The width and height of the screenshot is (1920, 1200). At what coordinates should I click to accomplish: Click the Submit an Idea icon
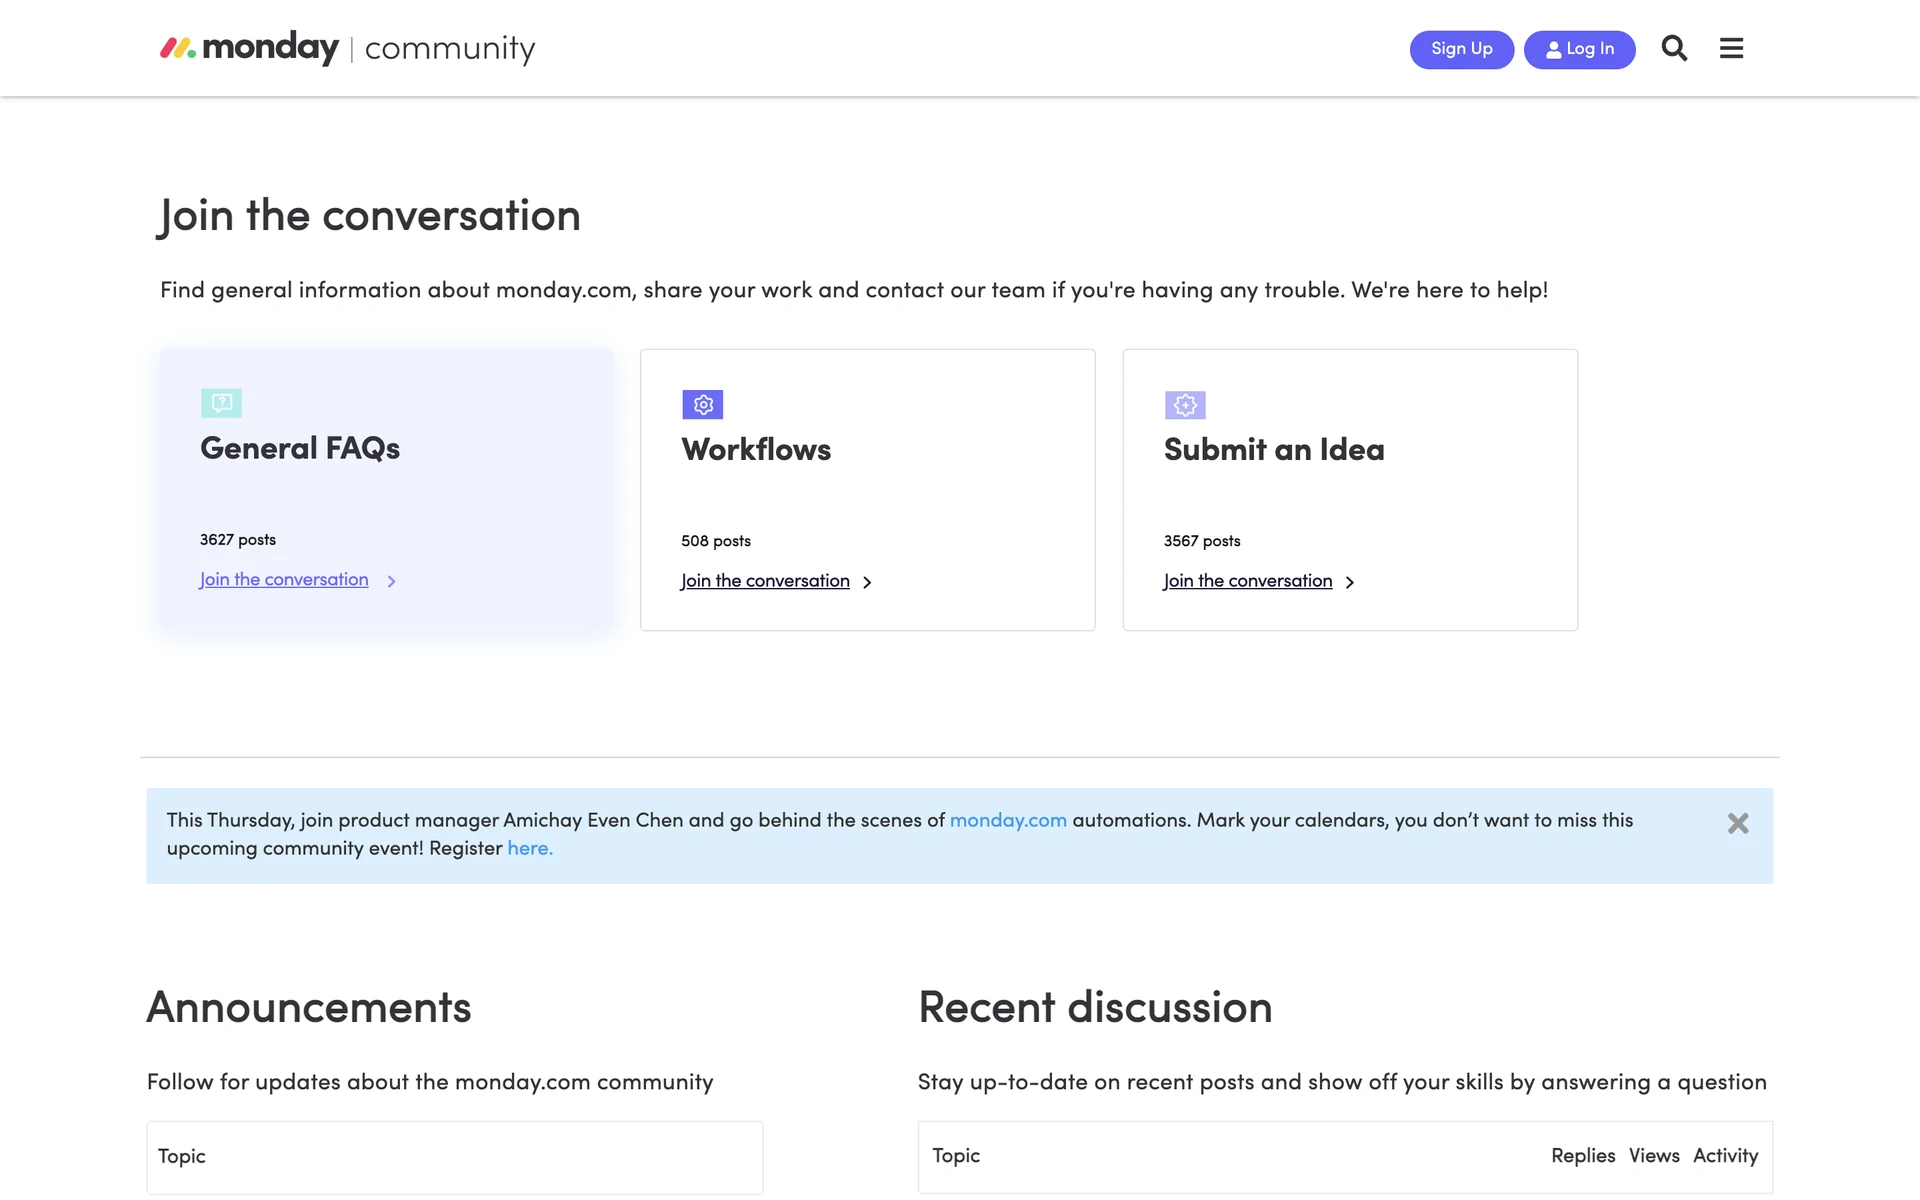click(1185, 405)
